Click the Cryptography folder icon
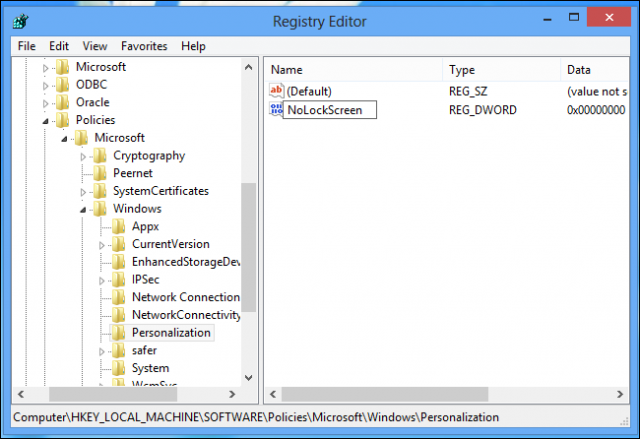Image resolution: width=640 pixels, height=439 pixels. click(x=100, y=156)
